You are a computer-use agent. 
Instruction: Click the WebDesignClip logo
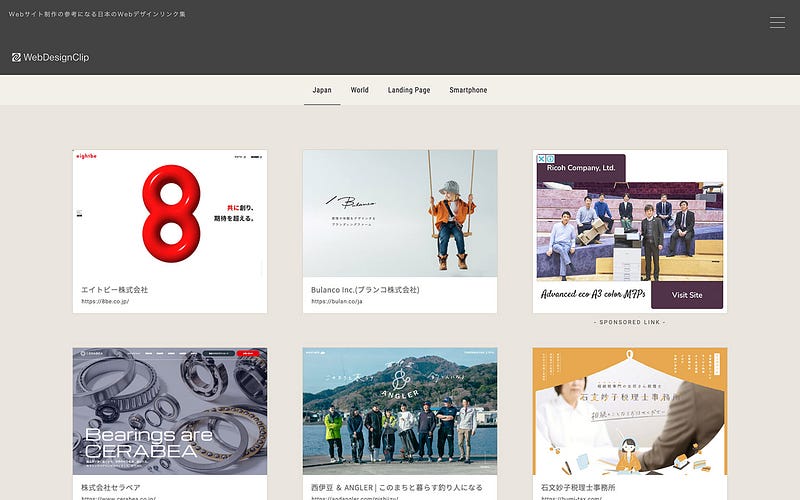[51, 57]
